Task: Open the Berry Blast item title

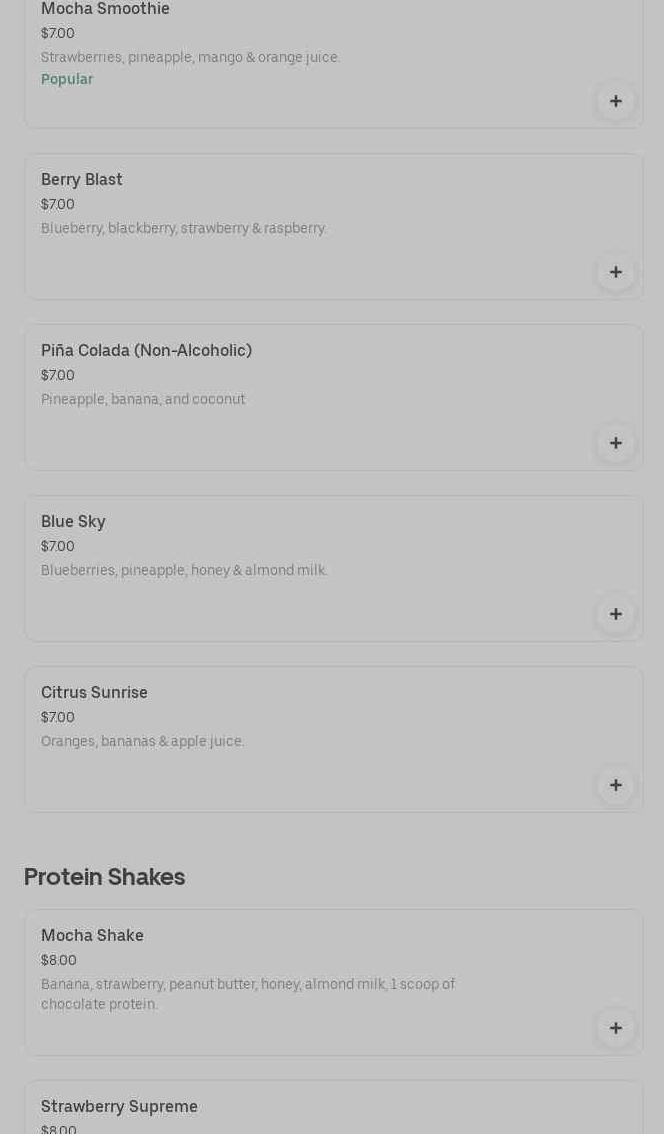Action: point(82,180)
